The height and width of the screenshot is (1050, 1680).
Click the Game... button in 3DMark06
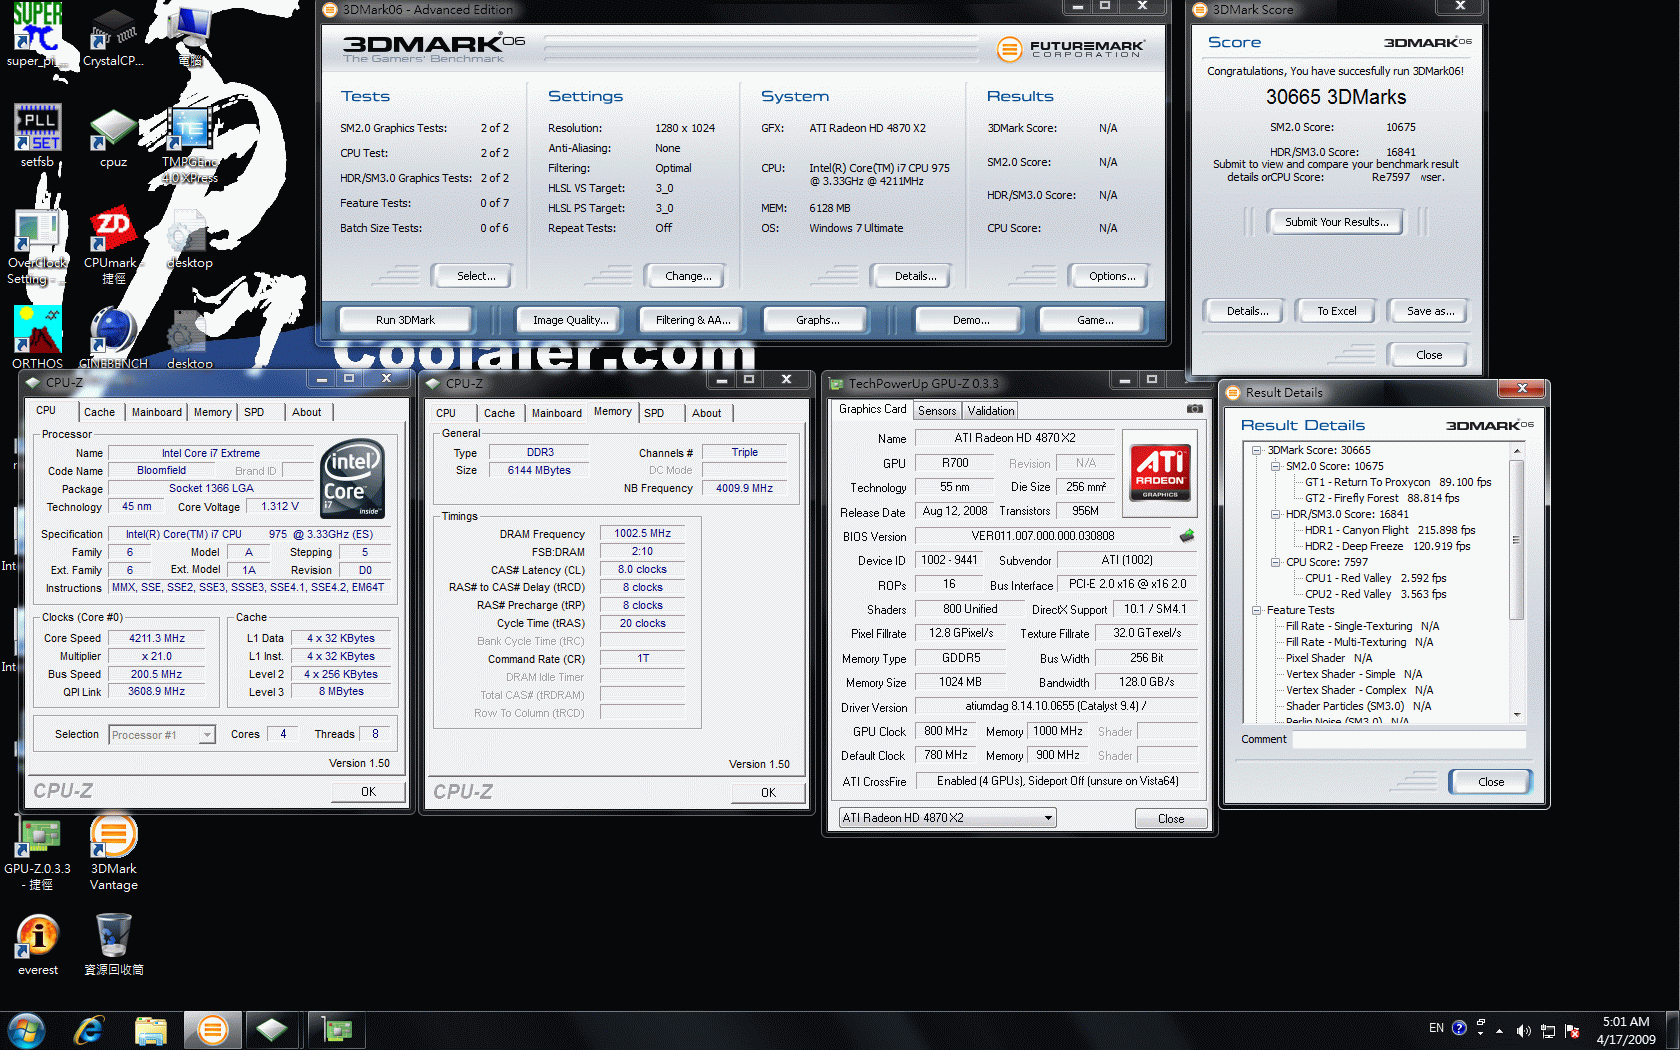(1094, 320)
